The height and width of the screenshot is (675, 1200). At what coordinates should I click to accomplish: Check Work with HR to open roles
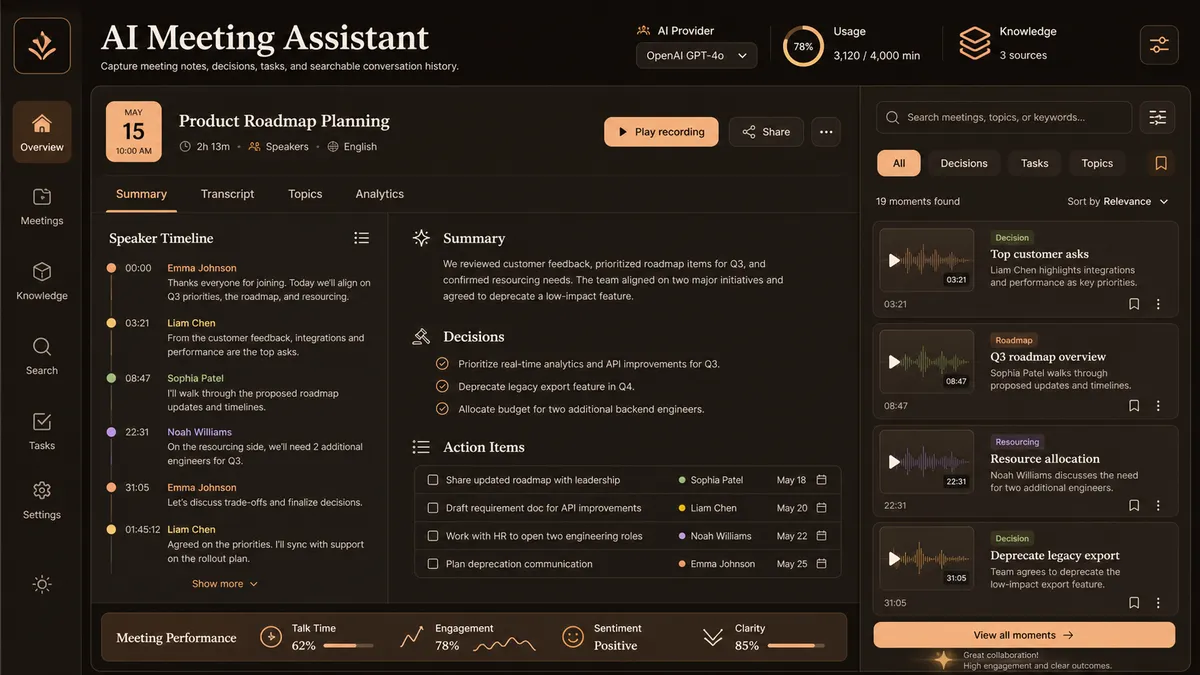[433, 536]
